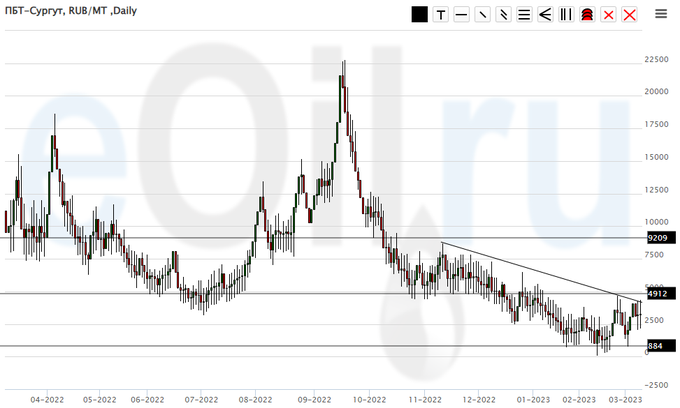Image resolution: width=680 pixels, height=408 pixels.
Task: Select the fan lines drawing tool
Action: click(x=545, y=15)
